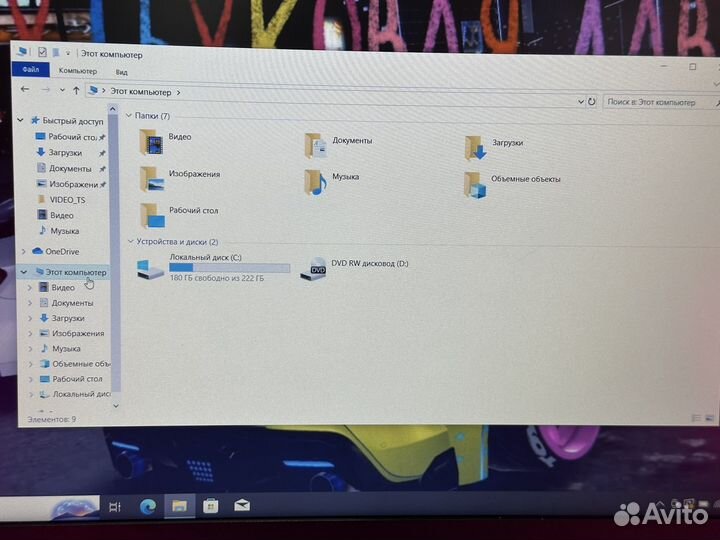Click the Windows search area on taskbar
This screenshot has height=540, width=720.
pos(51,506)
